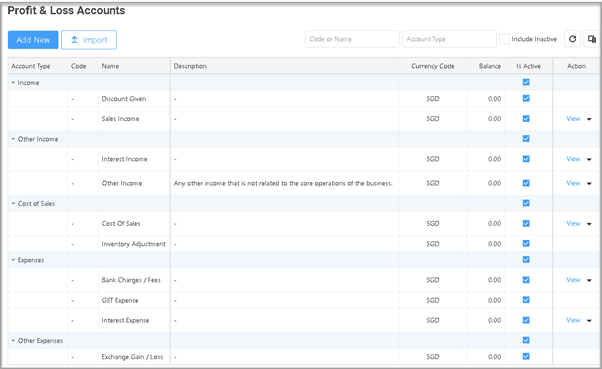This screenshot has width=602, height=369.
Task: Focus the Code or Name search field
Action: click(x=352, y=39)
